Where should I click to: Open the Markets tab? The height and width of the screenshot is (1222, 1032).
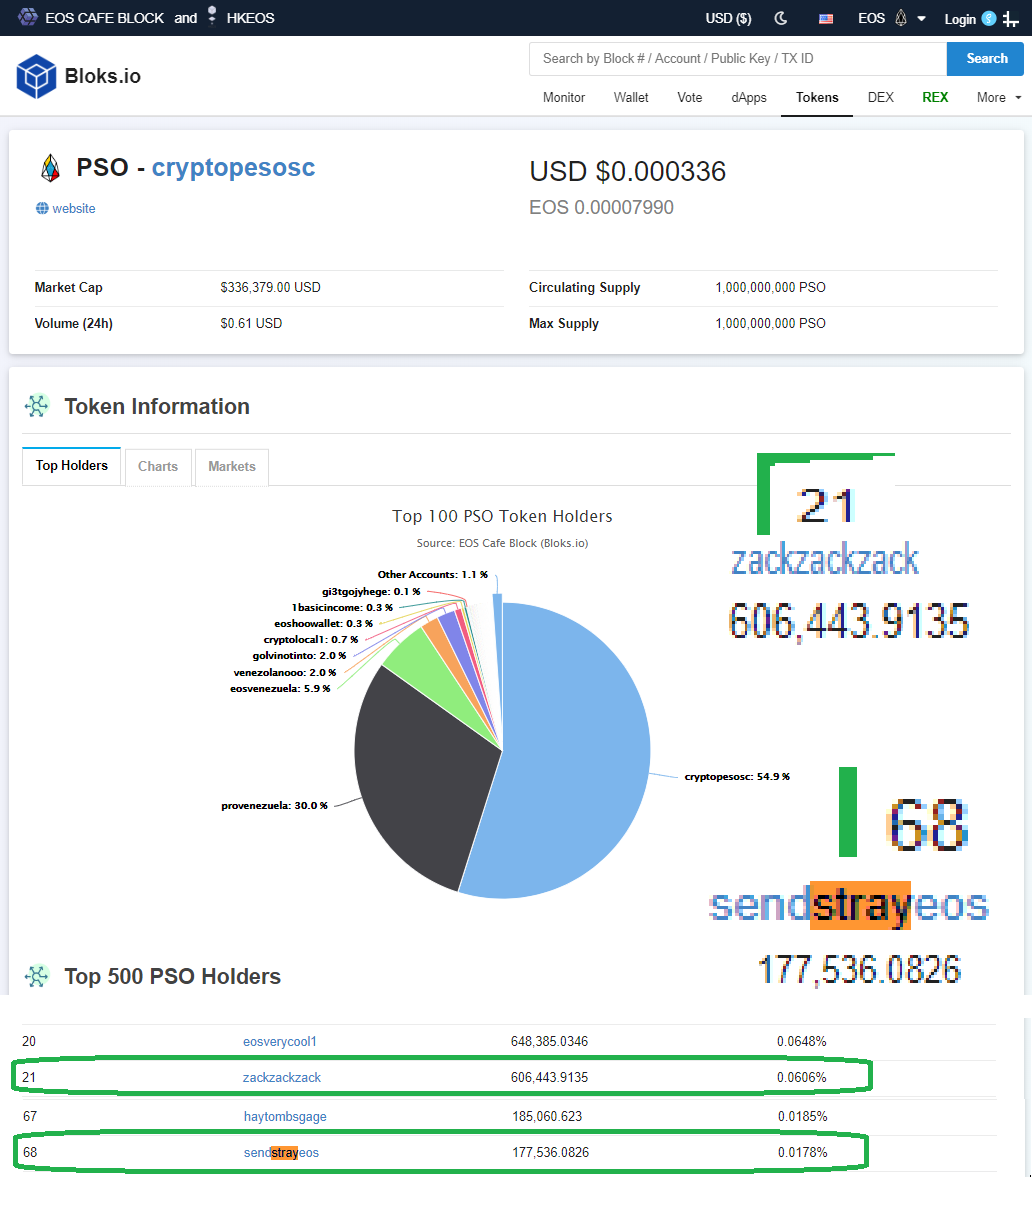pyautogui.click(x=232, y=467)
